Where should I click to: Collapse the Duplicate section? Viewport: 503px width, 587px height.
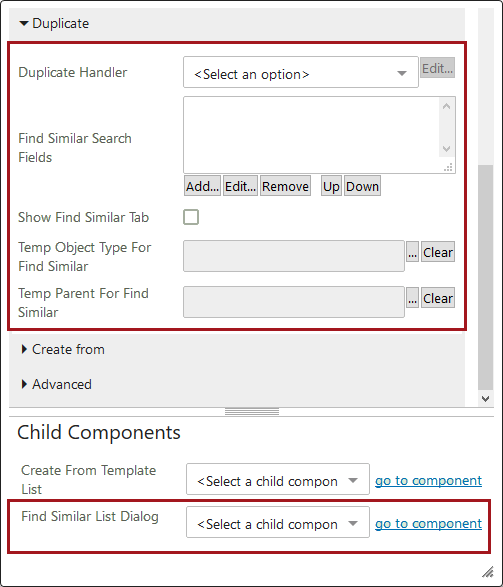pyautogui.click(x=54, y=24)
